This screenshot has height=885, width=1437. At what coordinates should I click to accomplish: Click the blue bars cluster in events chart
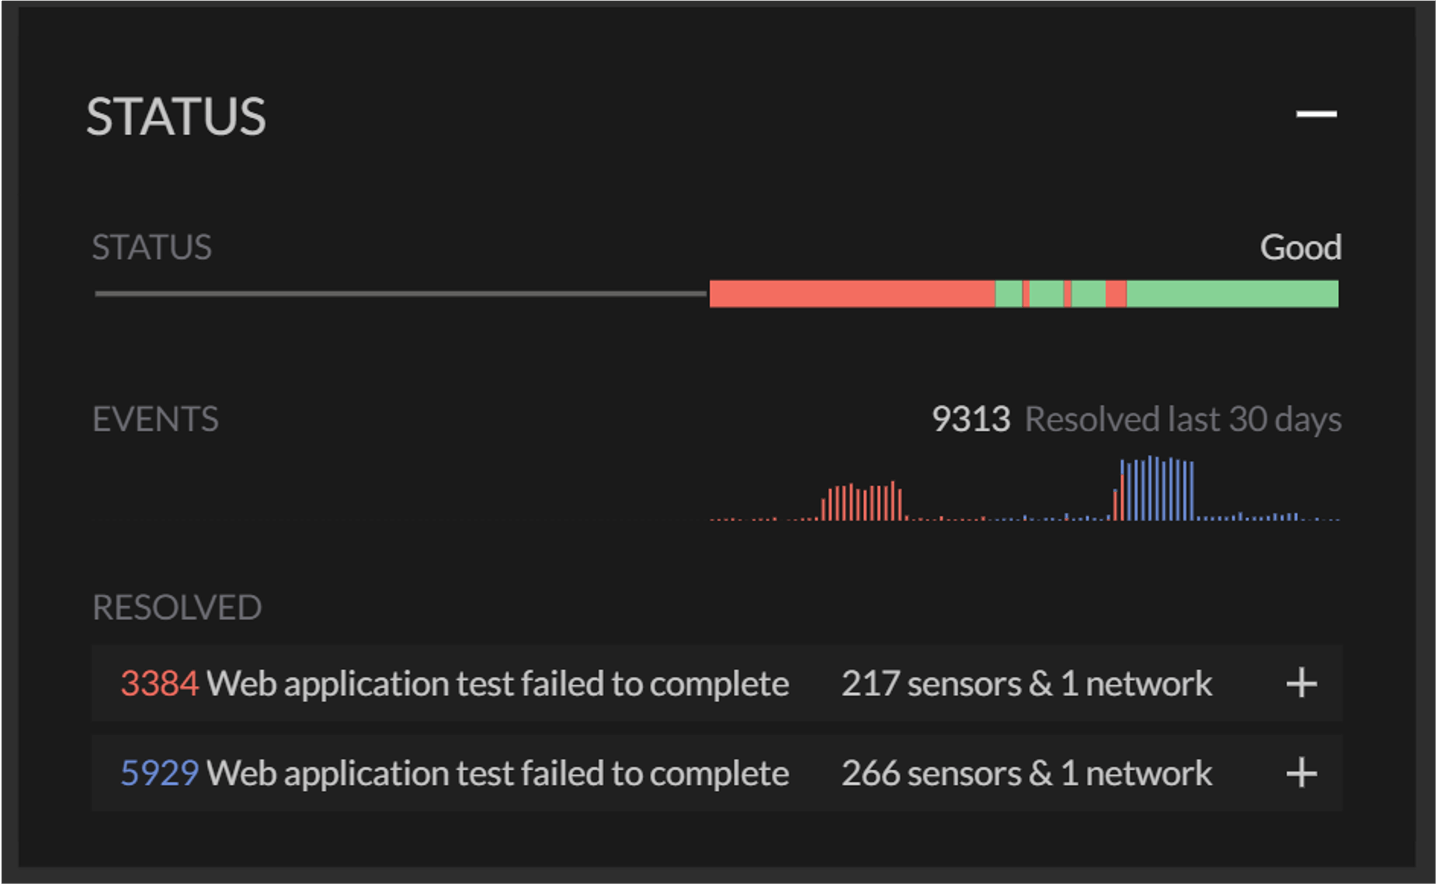(x=1154, y=488)
